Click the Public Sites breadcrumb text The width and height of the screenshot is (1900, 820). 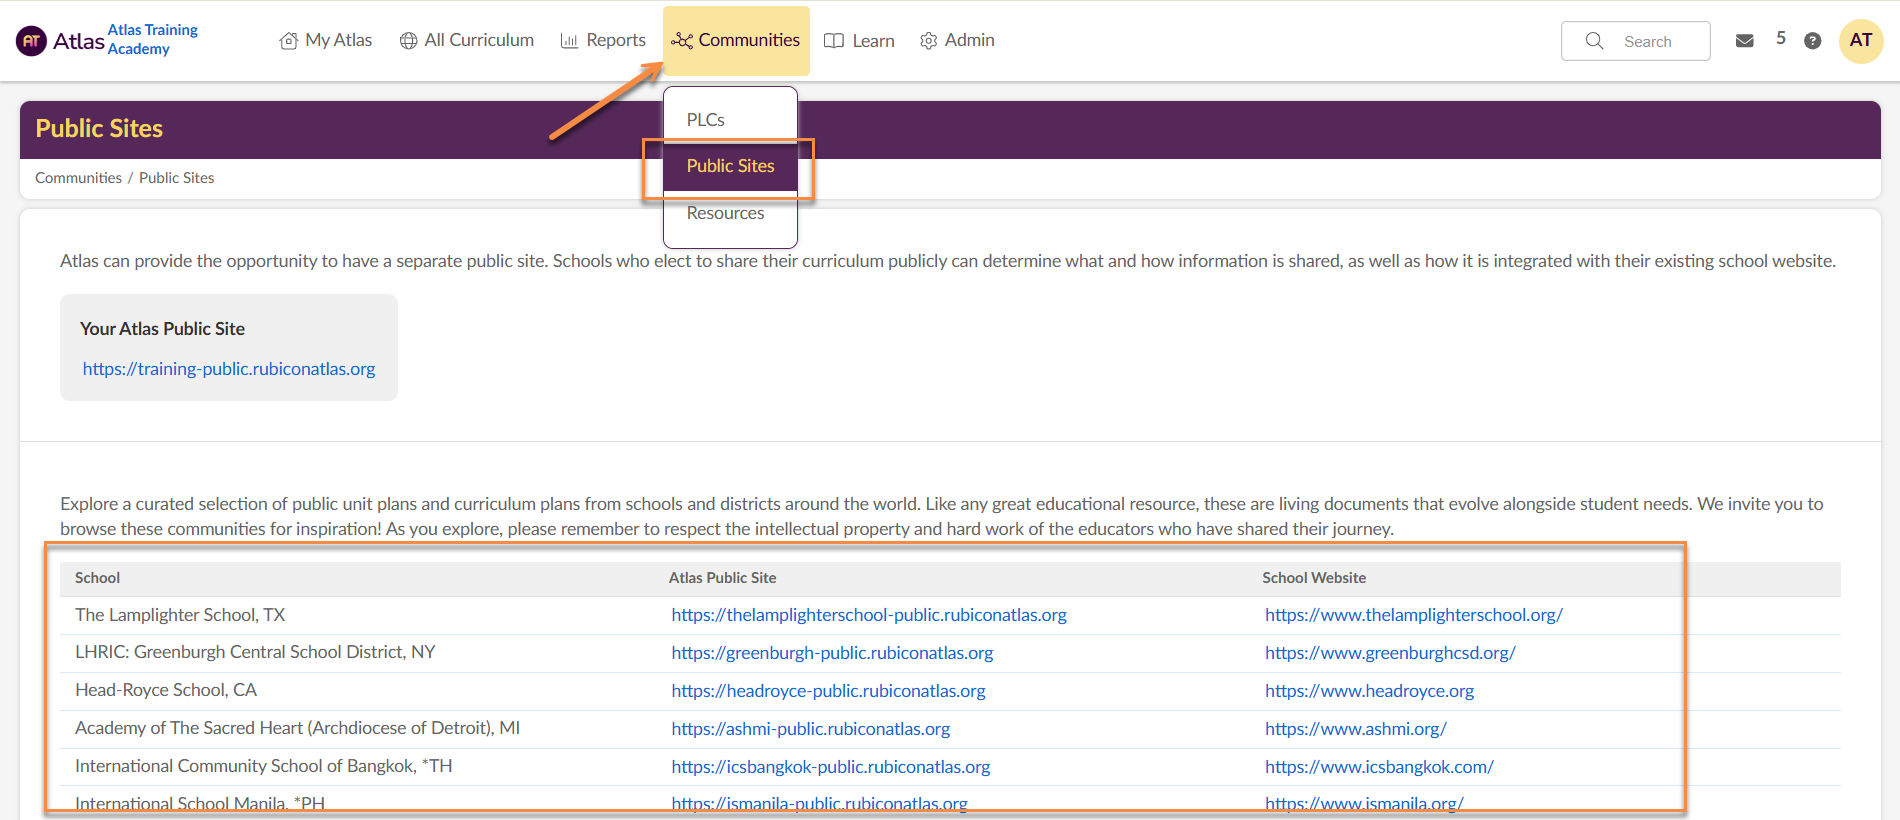176,178
